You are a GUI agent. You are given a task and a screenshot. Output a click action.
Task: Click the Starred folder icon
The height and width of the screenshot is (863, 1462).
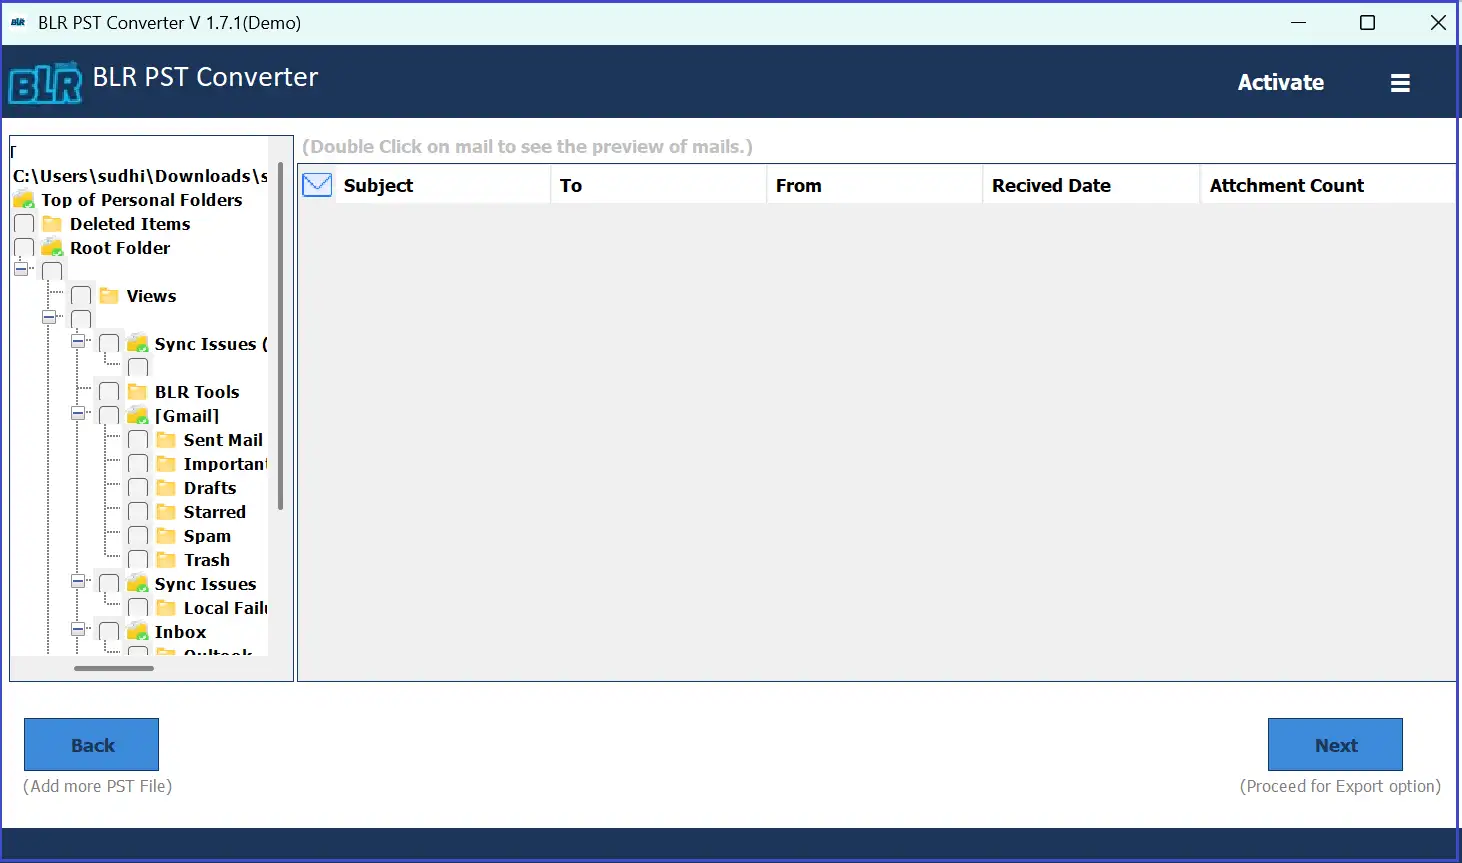167,511
